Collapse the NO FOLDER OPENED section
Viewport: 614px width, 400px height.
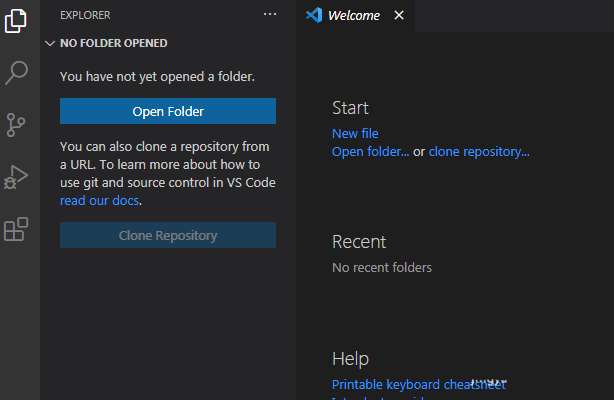point(50,44)
